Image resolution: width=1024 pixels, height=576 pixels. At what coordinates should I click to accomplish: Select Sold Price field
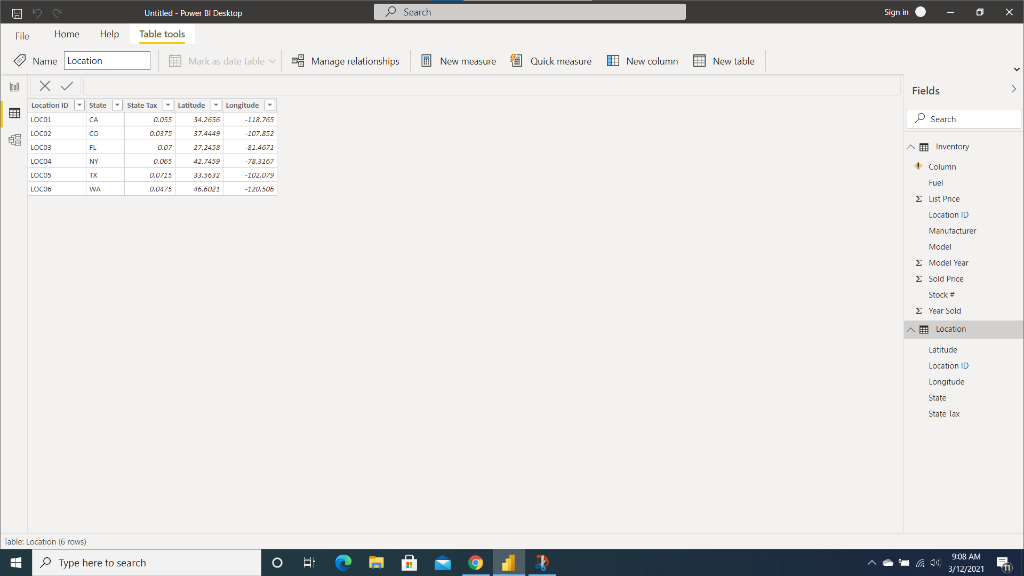[946, 279]
